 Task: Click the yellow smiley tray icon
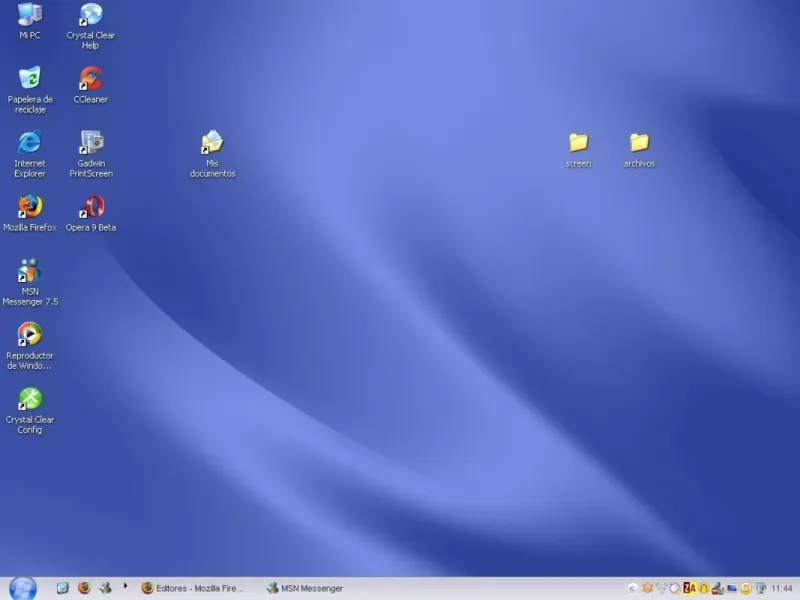click(x=746, y=588)
